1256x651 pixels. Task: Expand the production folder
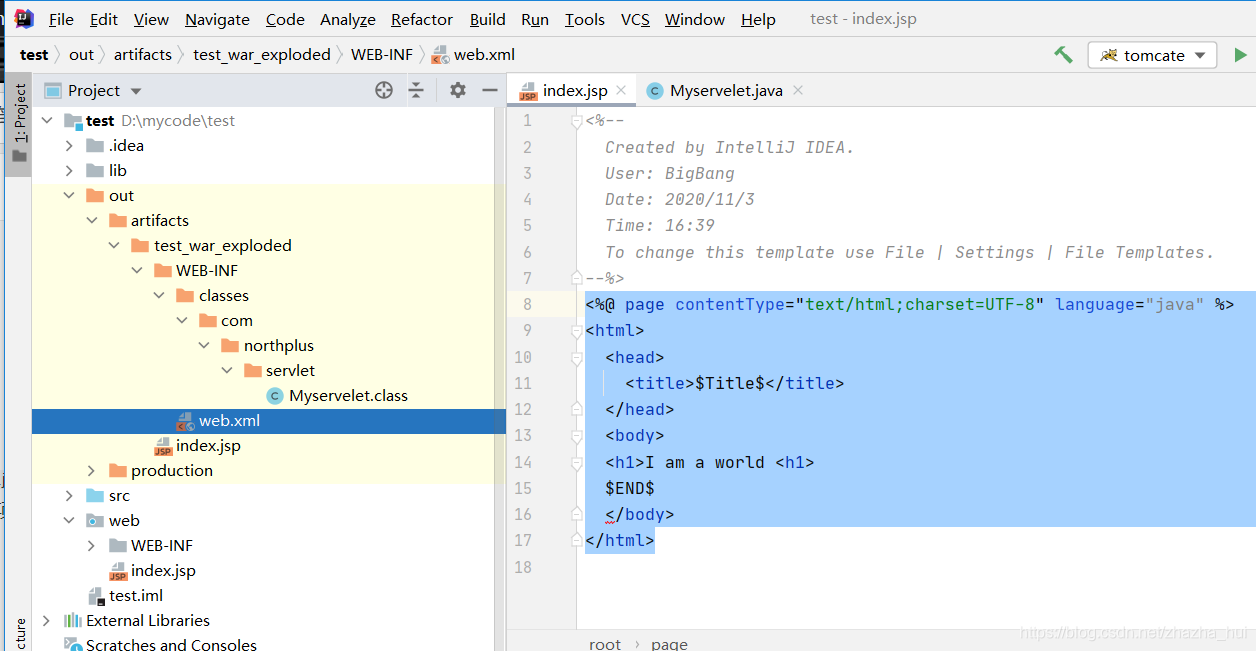[92, 471]
